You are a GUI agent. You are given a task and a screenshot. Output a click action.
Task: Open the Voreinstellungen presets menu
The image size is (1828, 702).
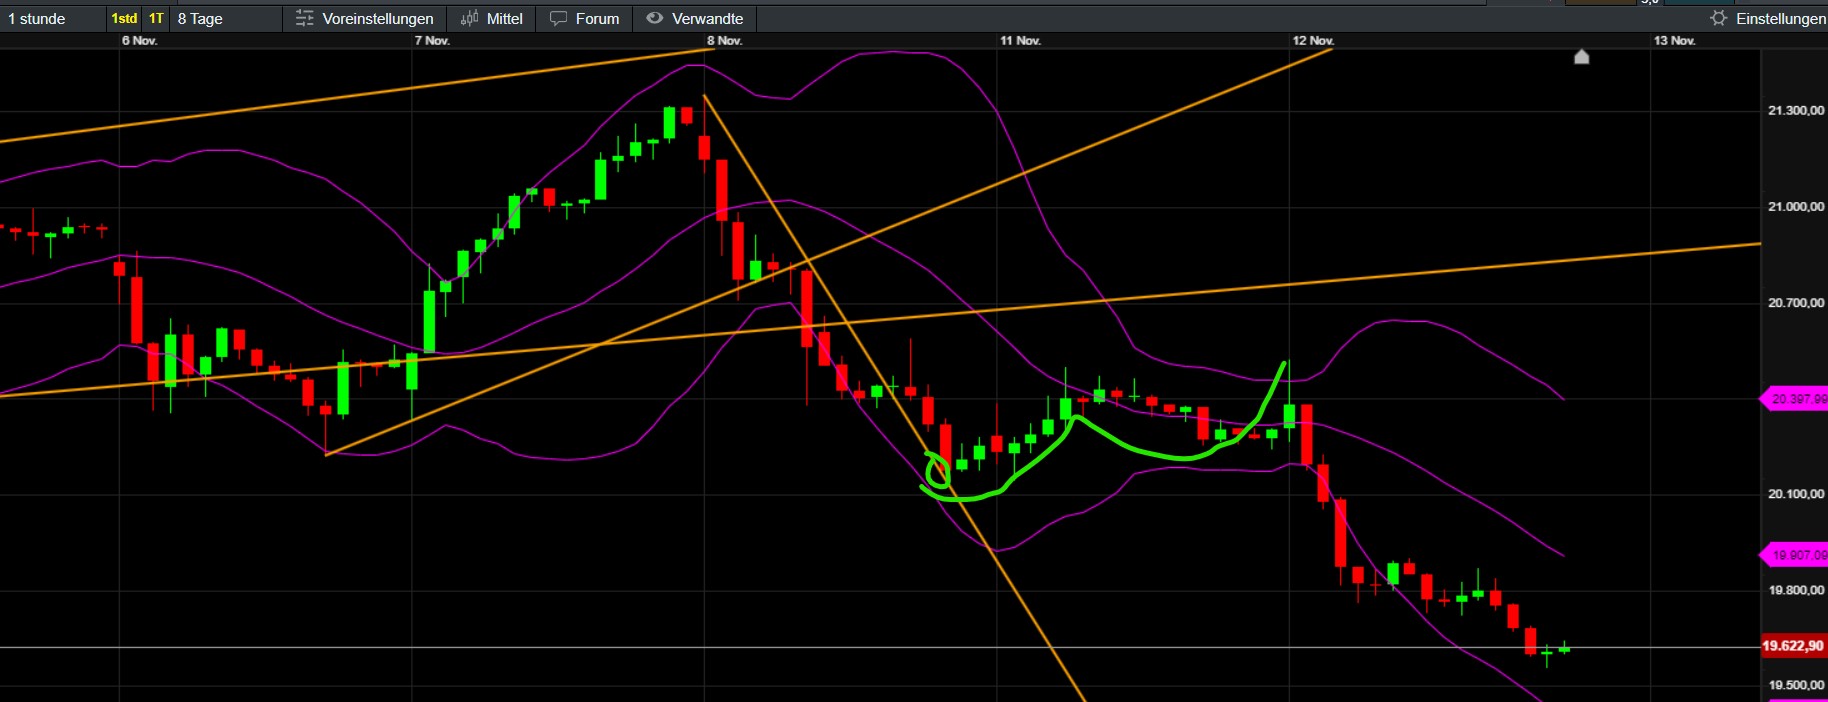click(365, 19)
